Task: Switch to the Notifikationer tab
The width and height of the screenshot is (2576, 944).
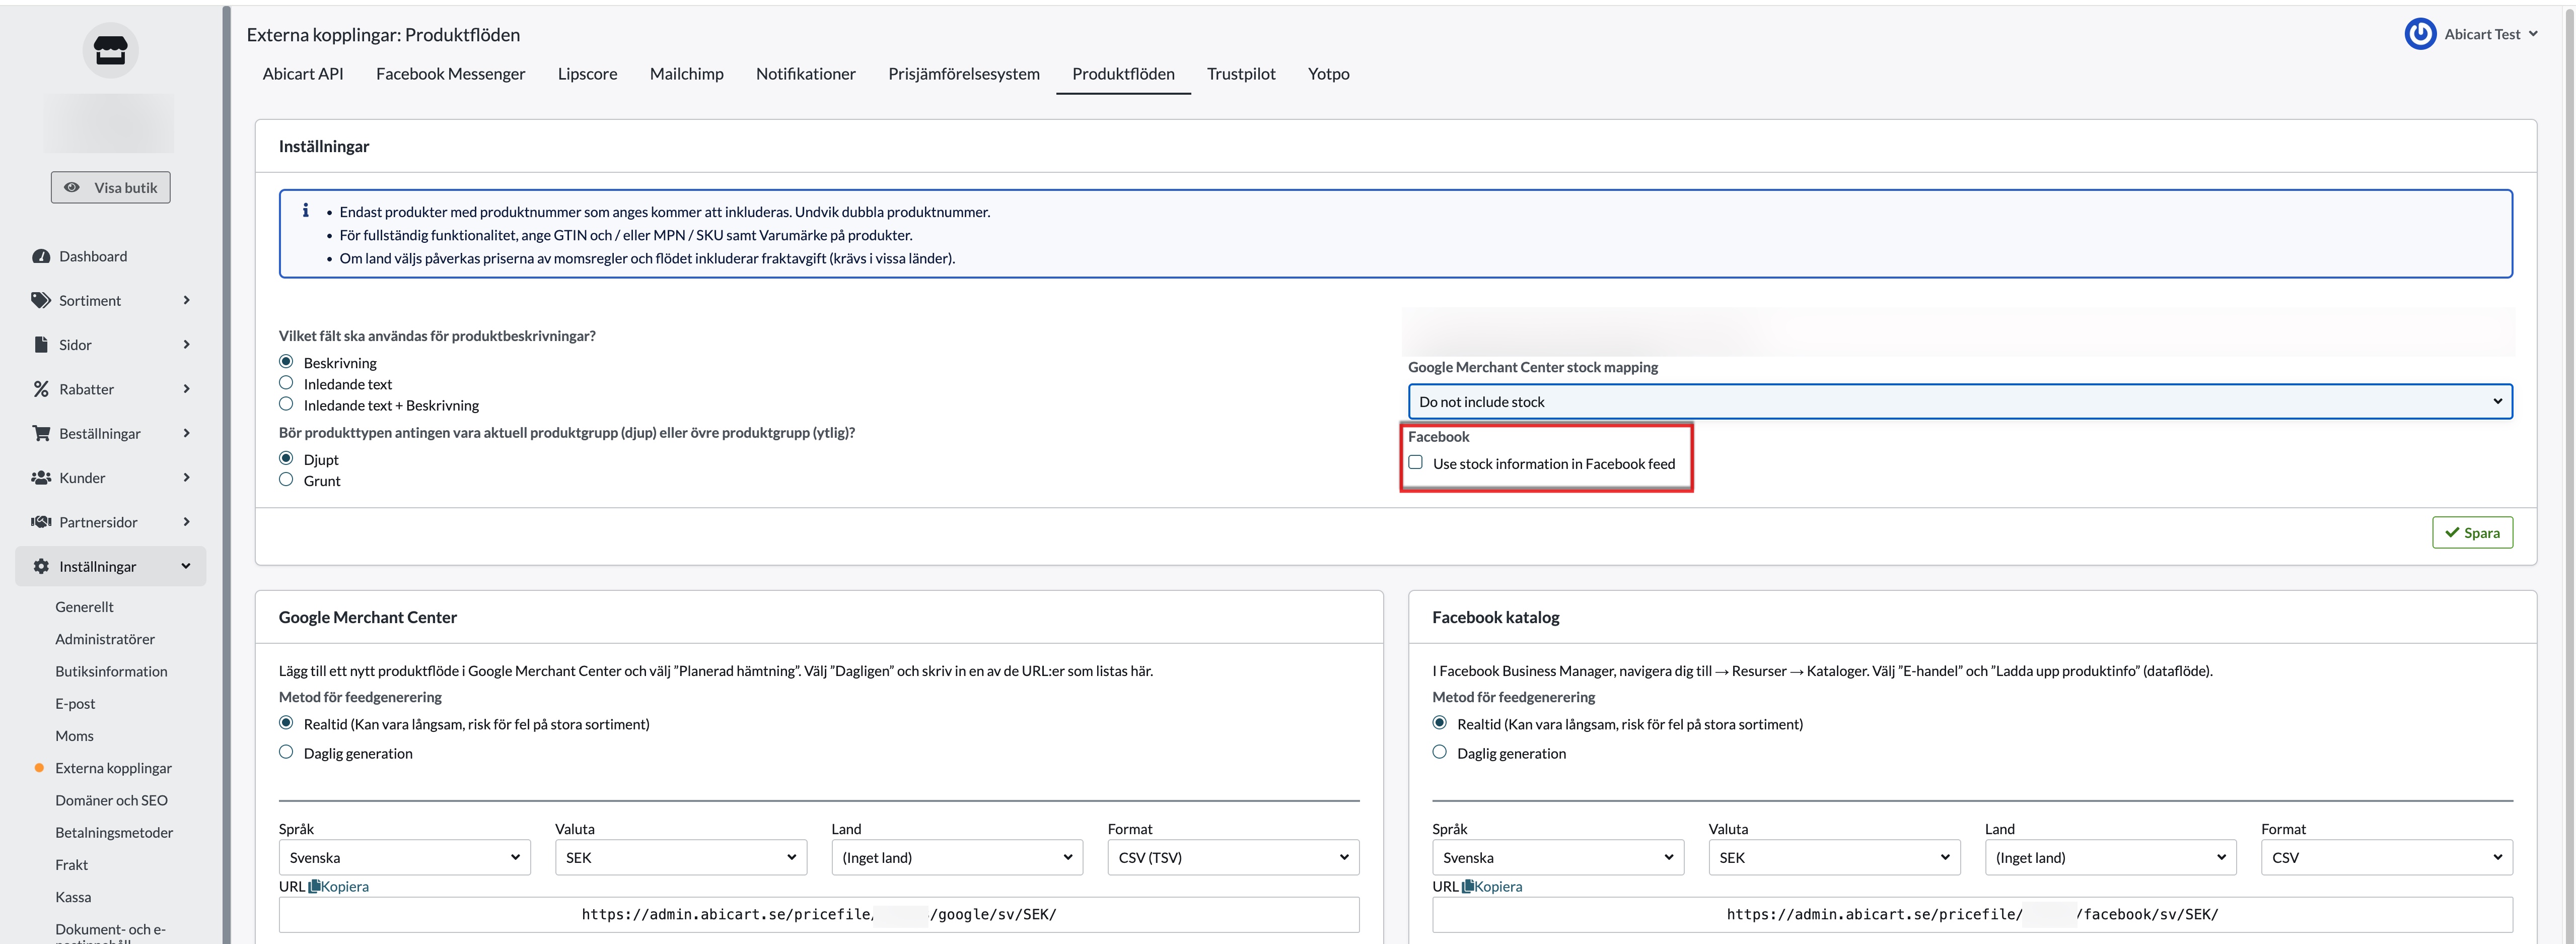Action: click(805, 74)
